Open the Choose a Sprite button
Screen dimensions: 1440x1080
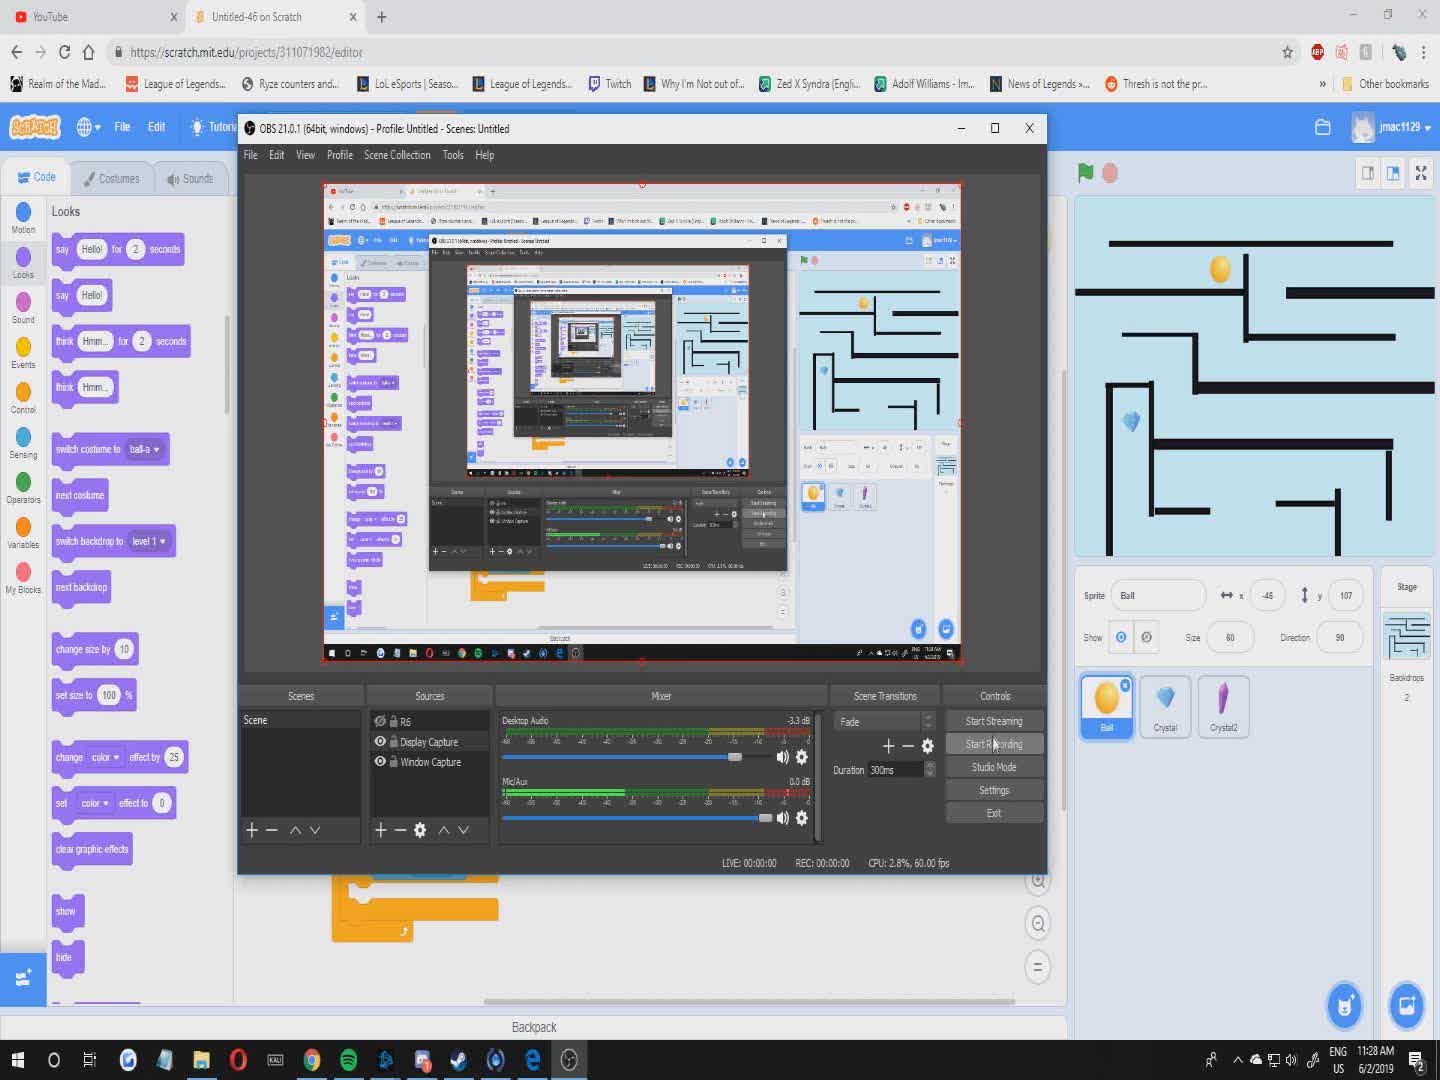1345,1005
